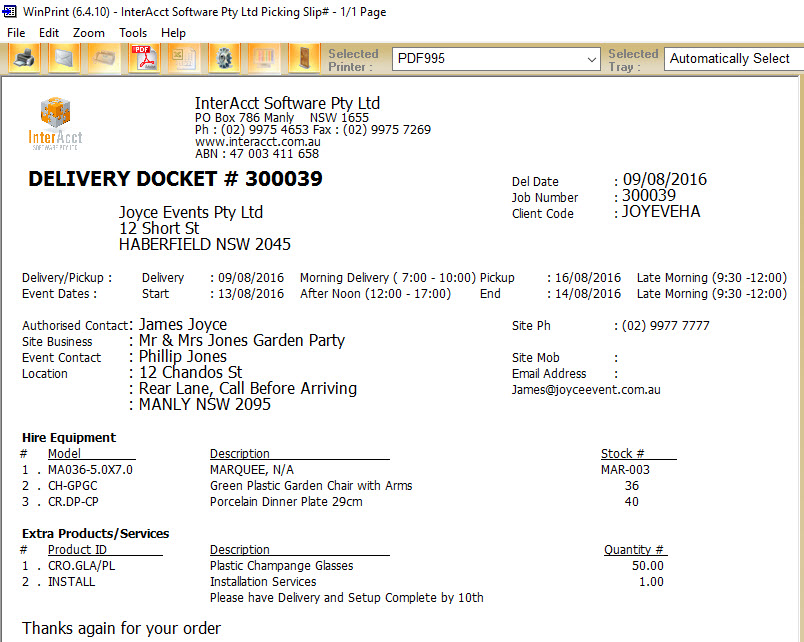This screenshot has height=642, width=804.
Task: Open the Selected Tray Automatically Select combo
Action: tap(734, 59)
